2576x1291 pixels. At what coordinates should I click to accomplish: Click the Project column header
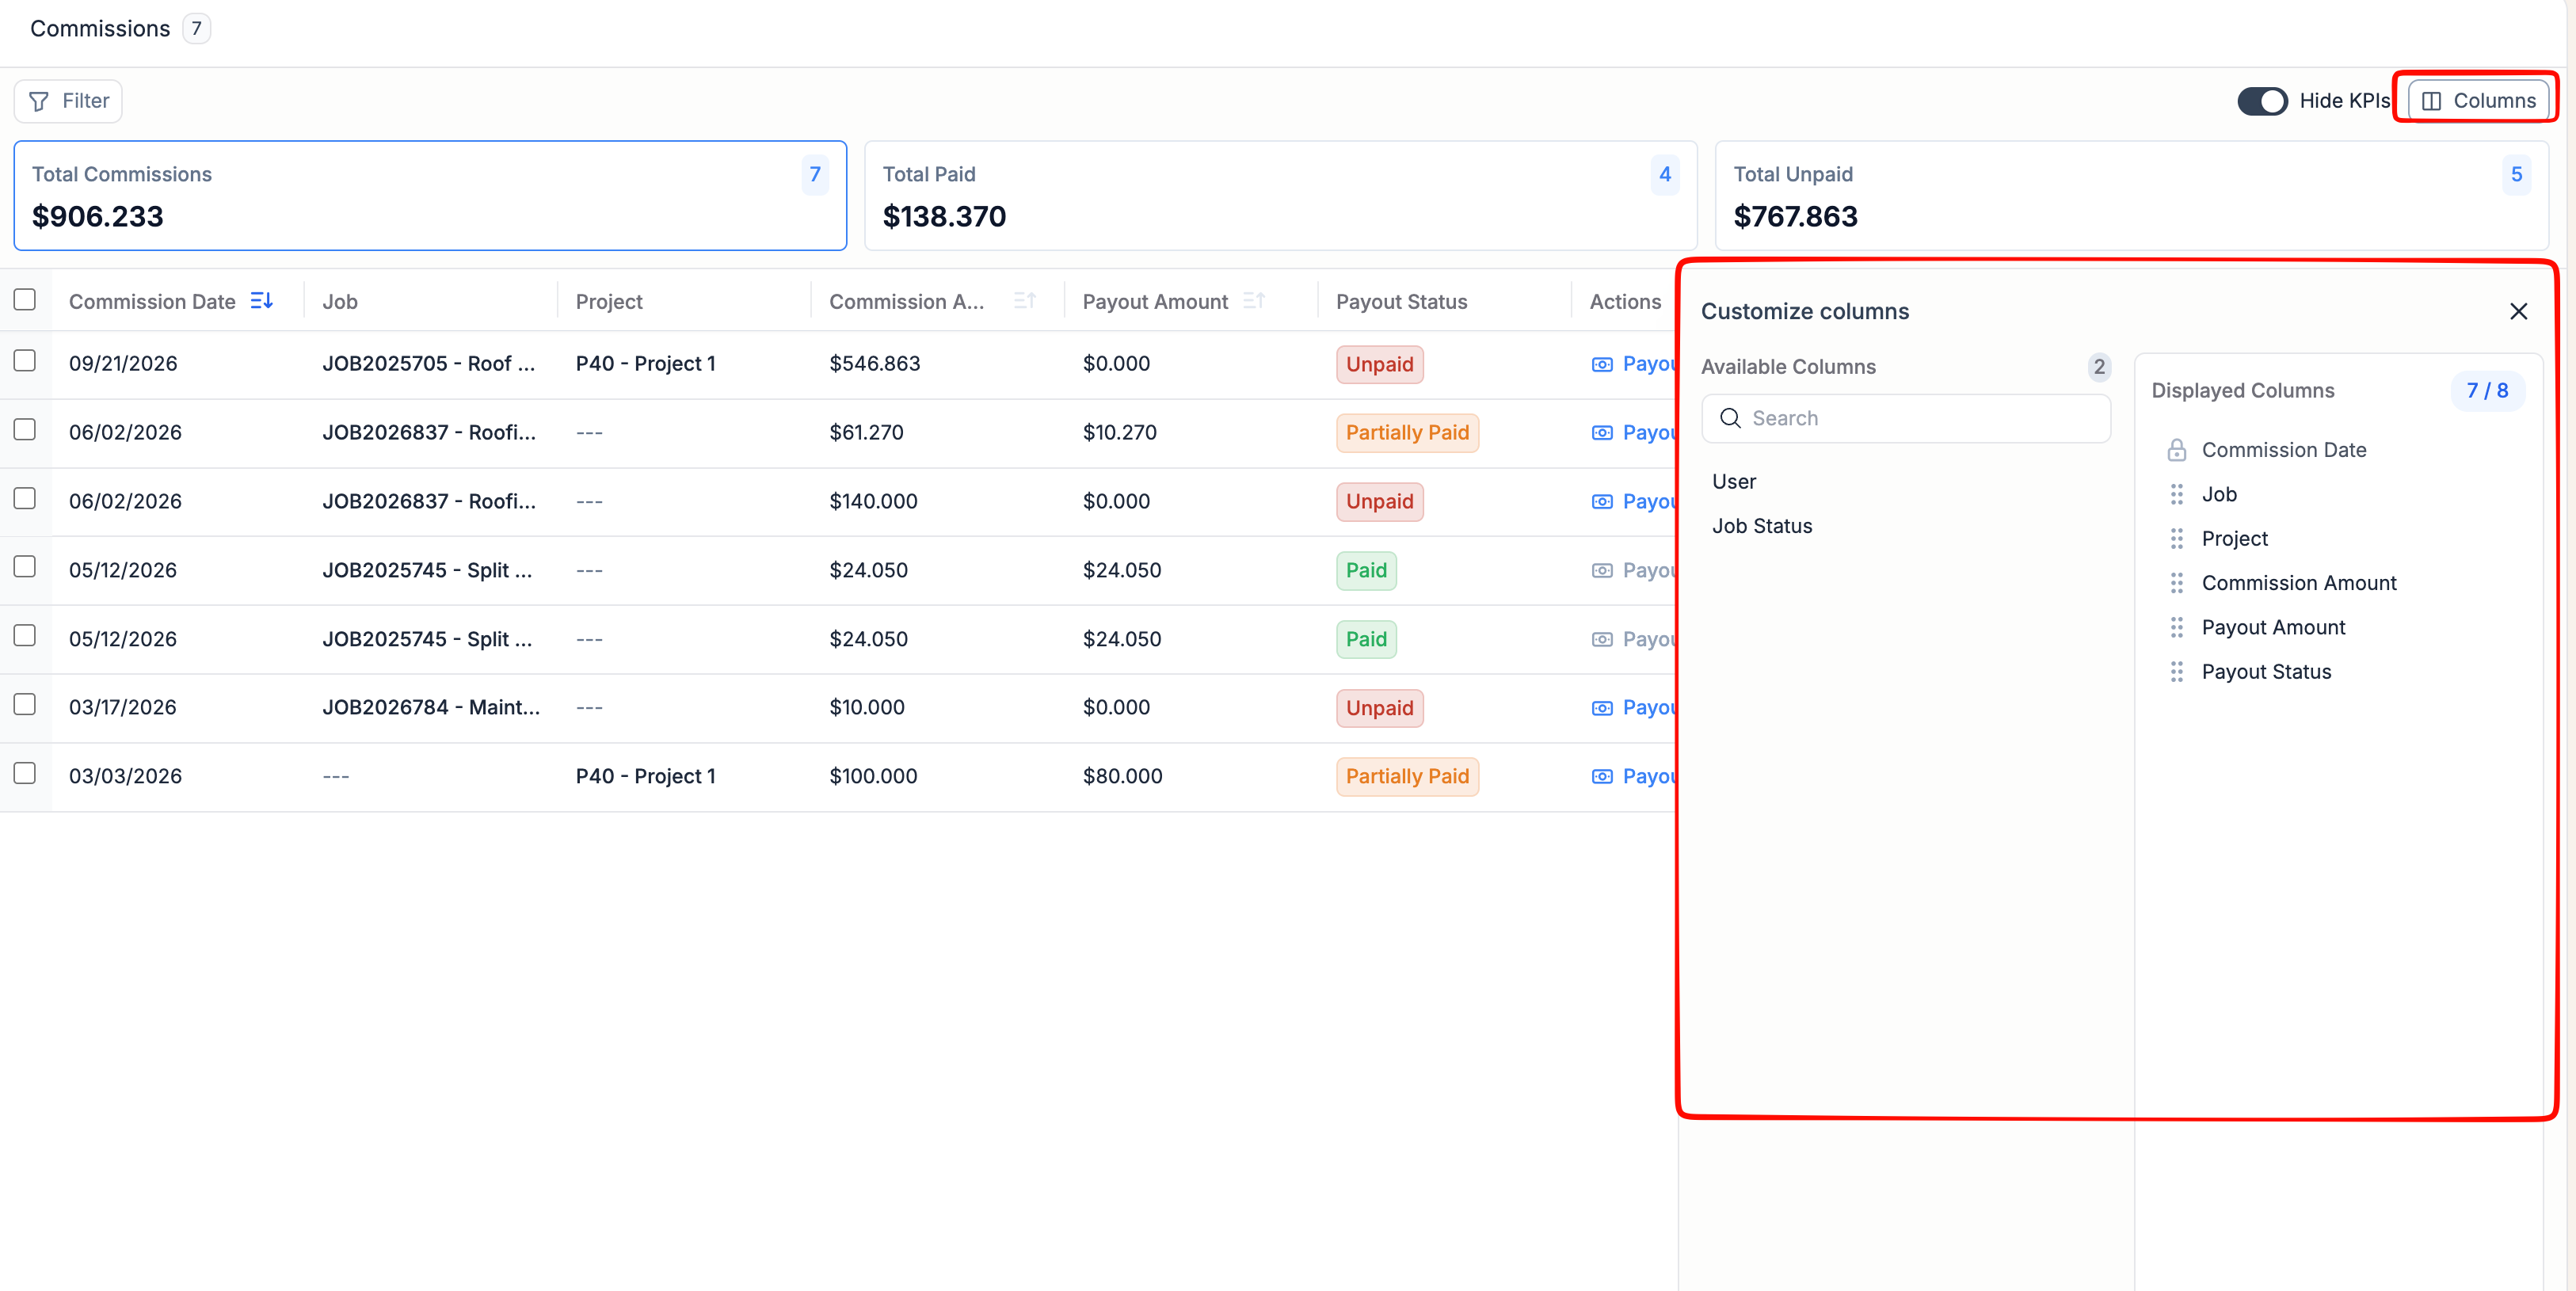[x=609, y=302]
